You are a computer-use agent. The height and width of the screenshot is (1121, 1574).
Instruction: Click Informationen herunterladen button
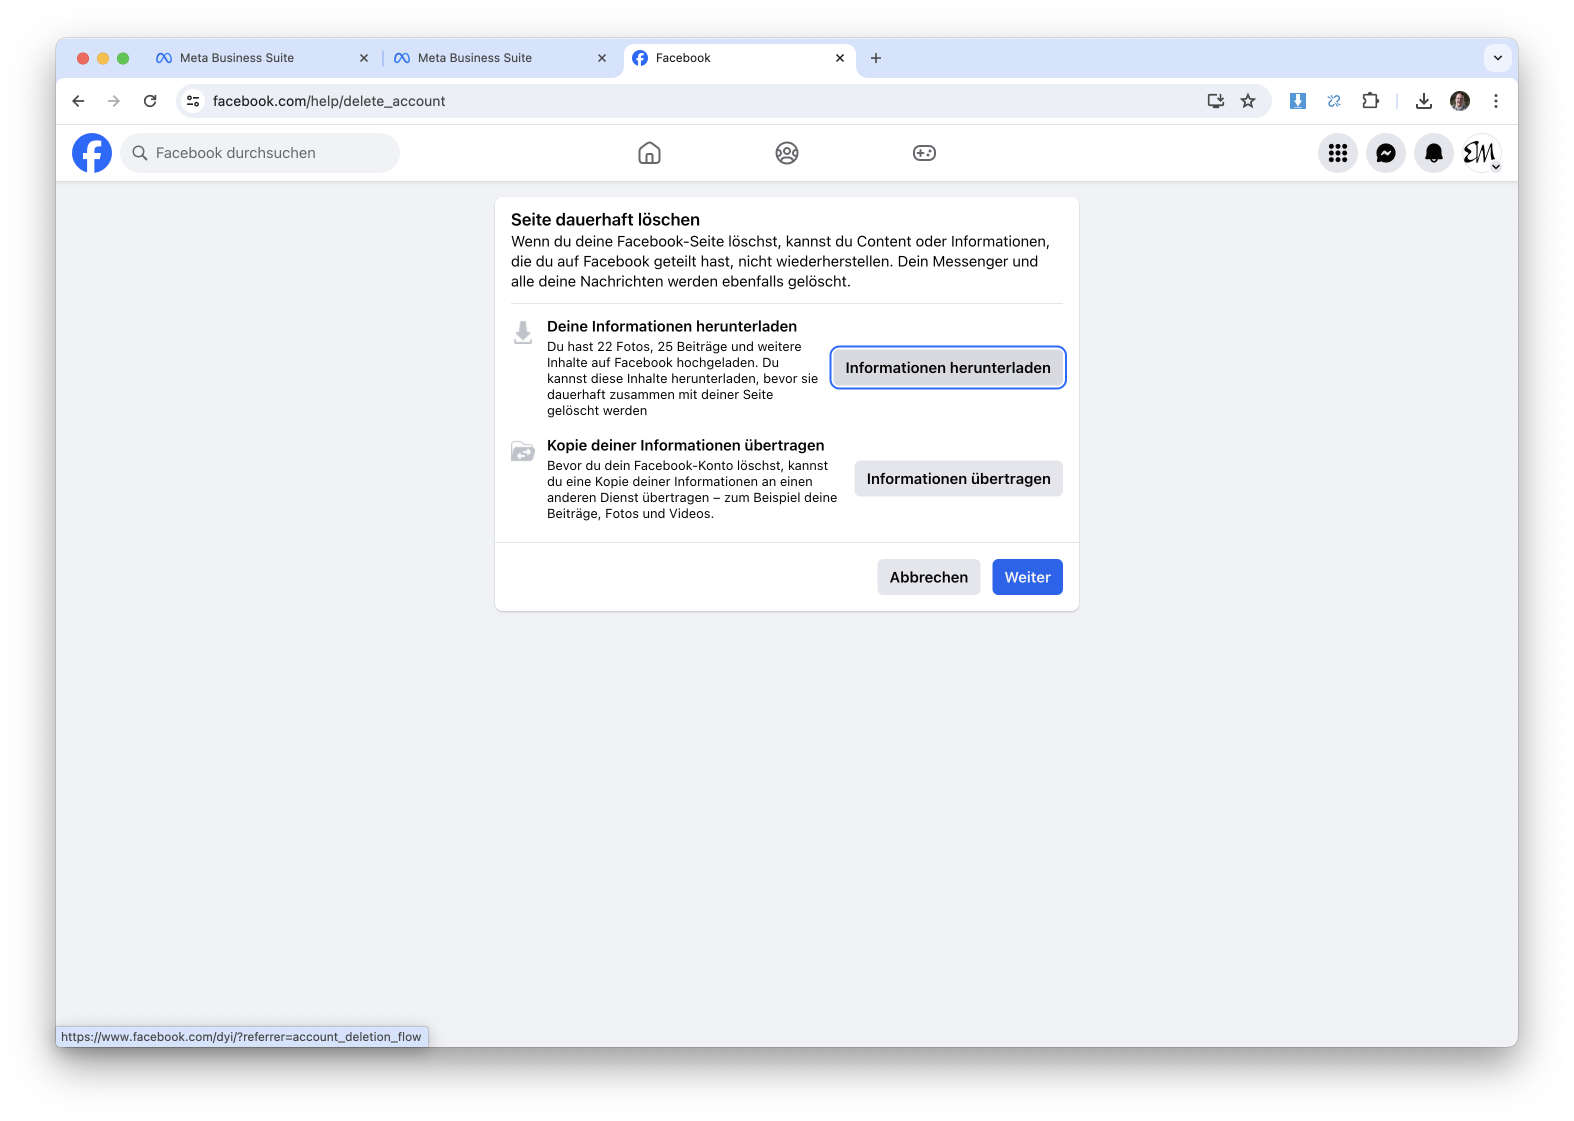coord(947,368)
